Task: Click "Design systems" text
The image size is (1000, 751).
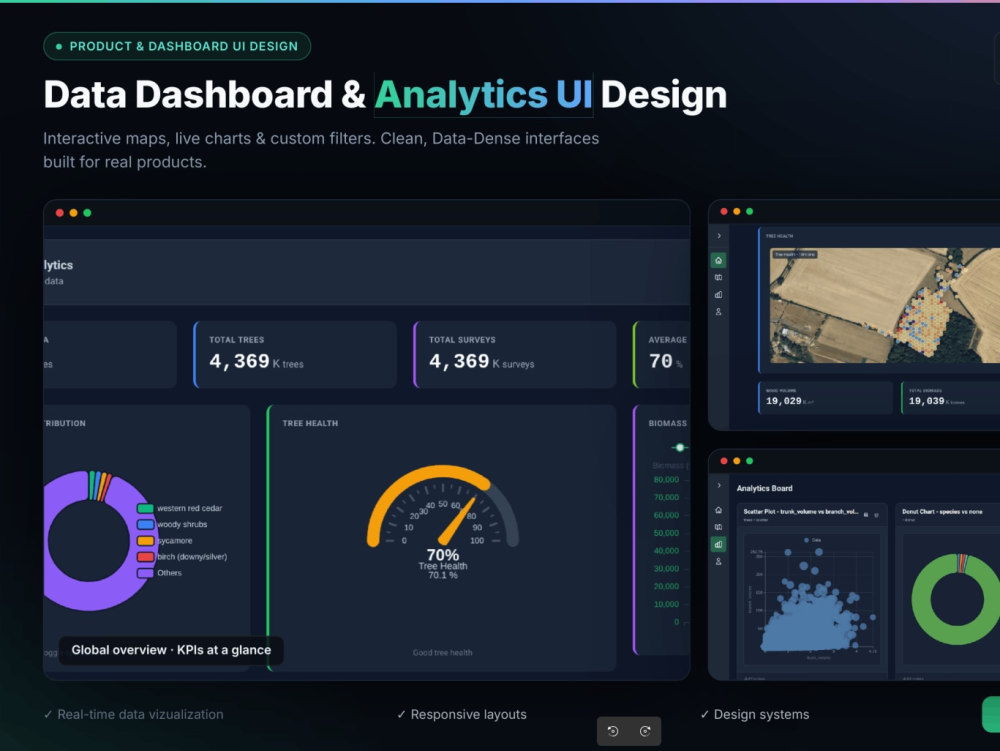Action: (x=761, y=715)
